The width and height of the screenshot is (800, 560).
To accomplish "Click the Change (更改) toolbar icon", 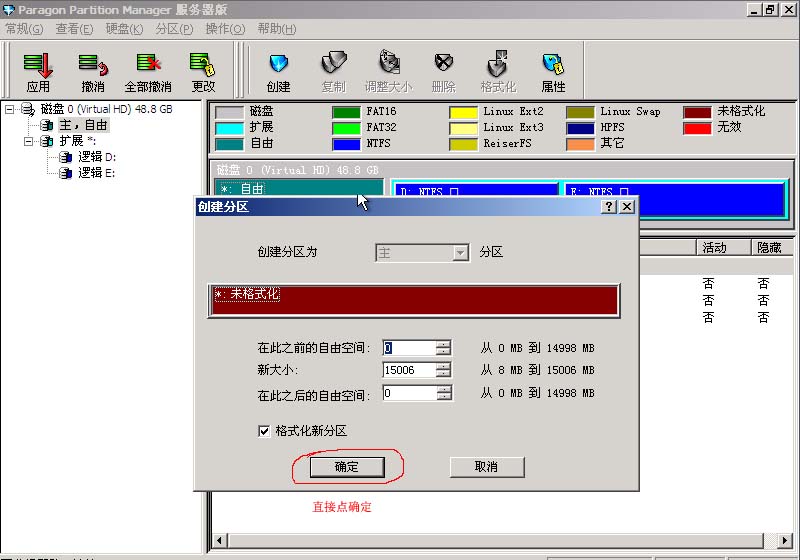I will (x=203, y=64).
